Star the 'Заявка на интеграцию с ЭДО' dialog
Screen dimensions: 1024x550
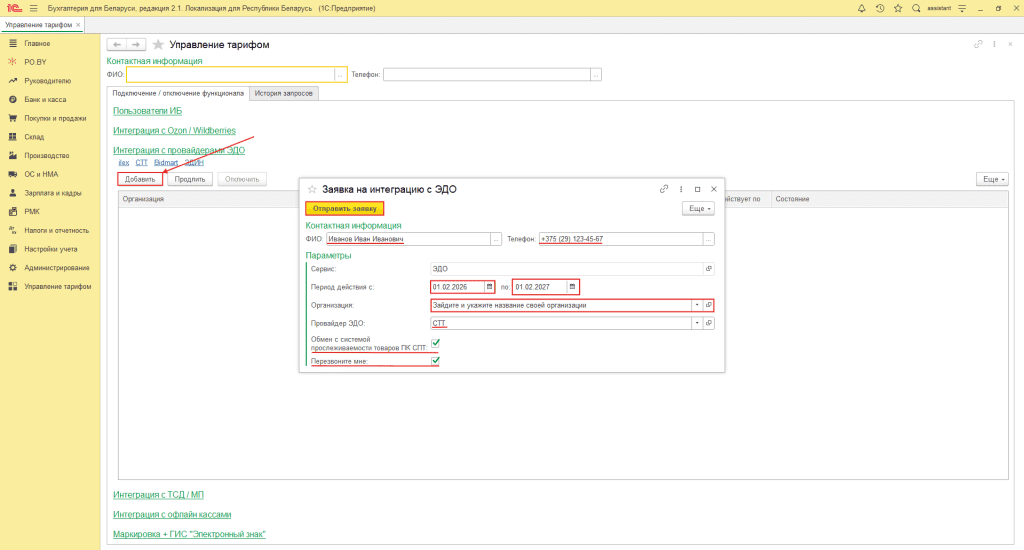[x=312, y=189]
